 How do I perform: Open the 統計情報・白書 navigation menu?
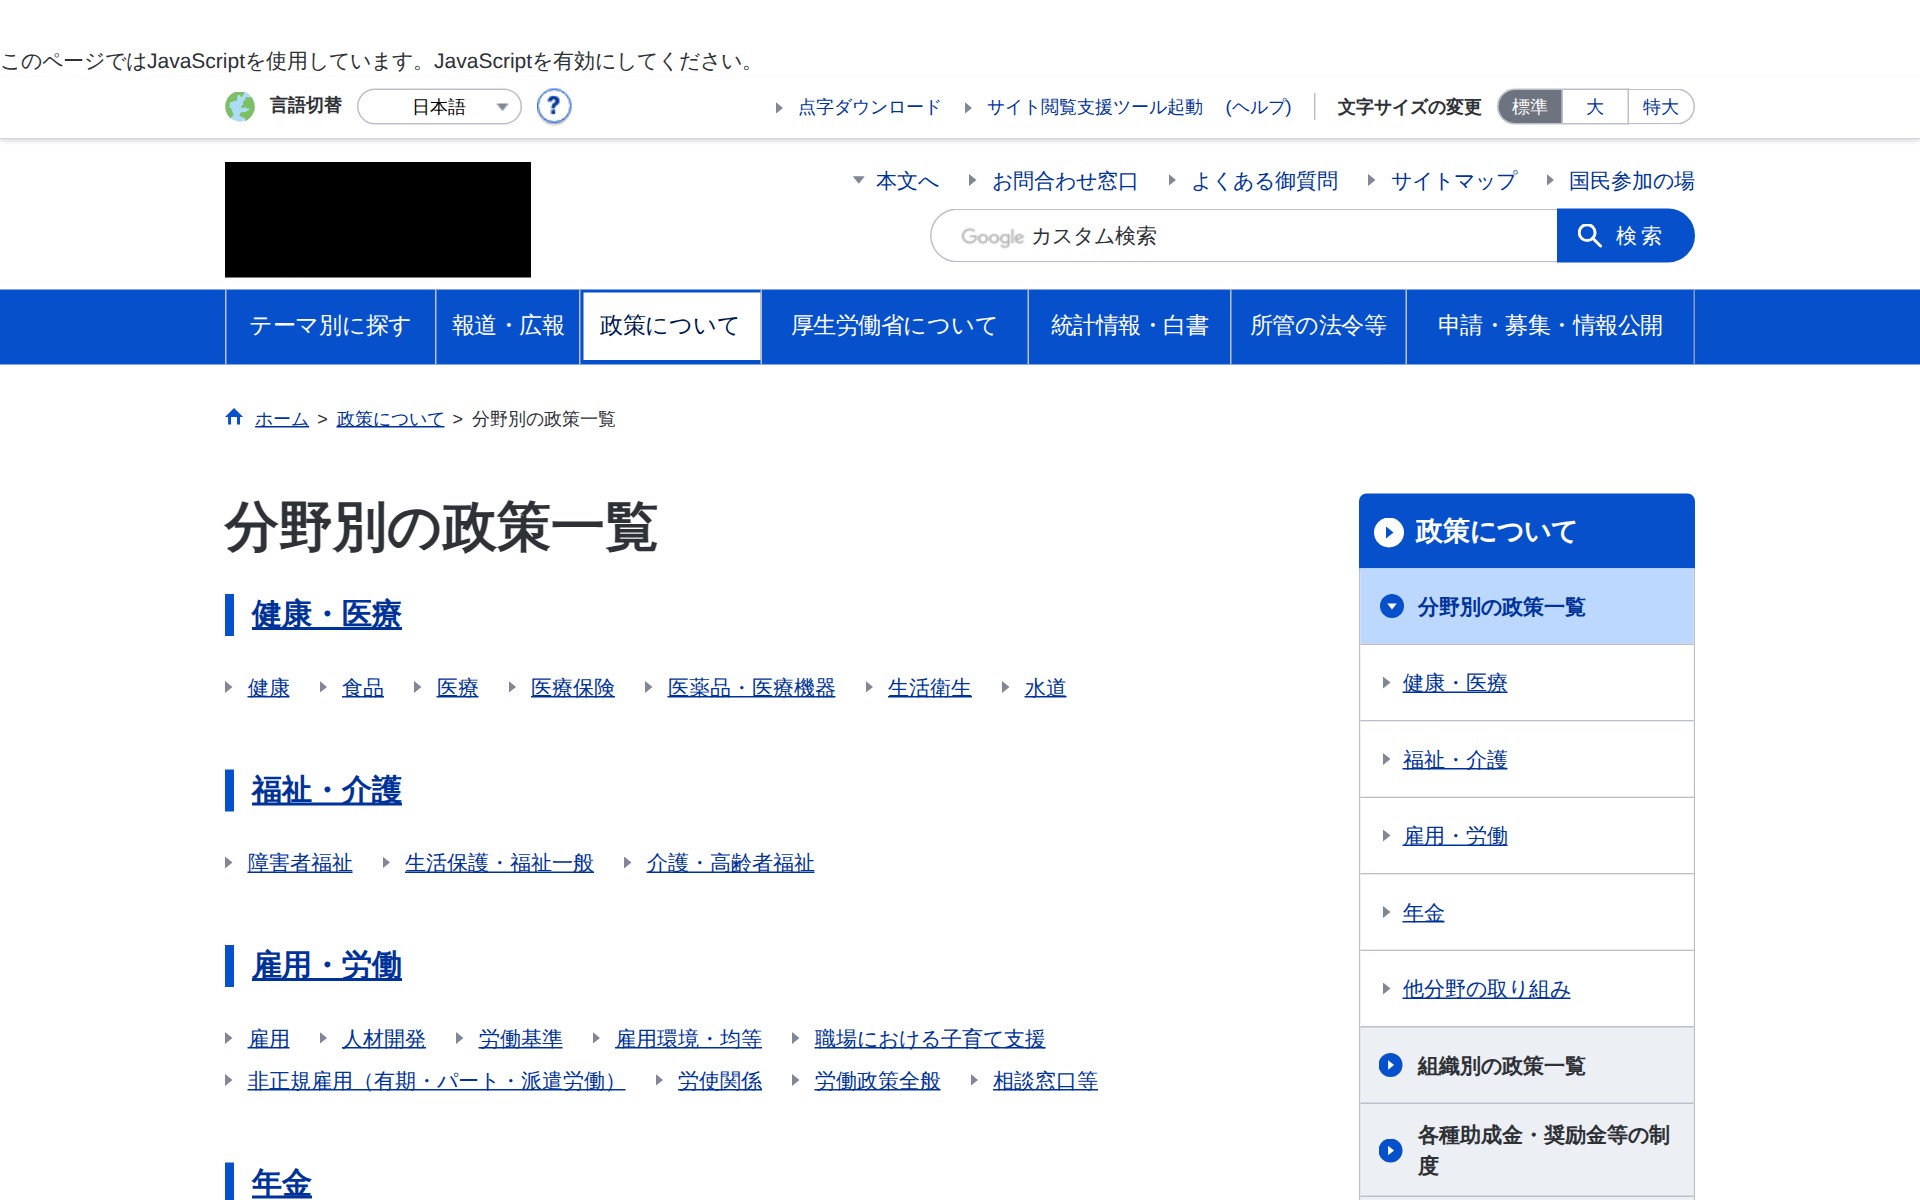point(1129,326)
